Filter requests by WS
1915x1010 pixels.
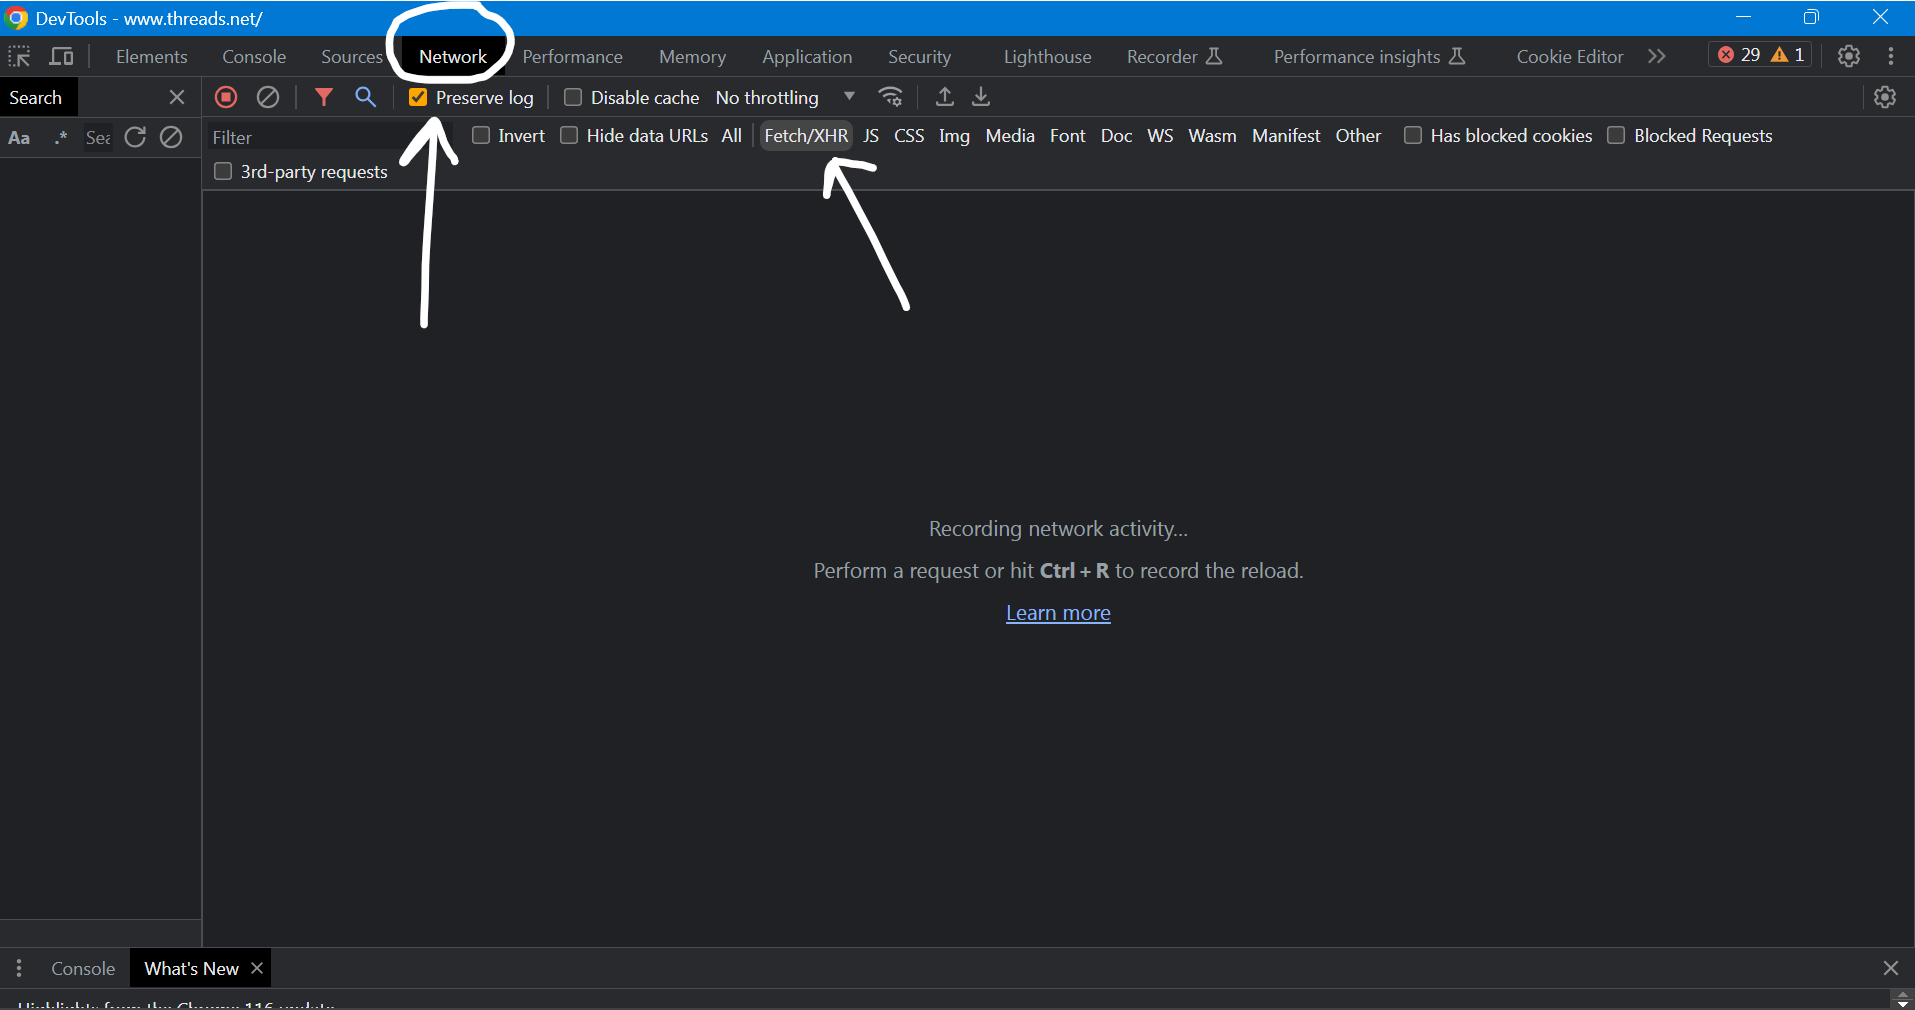click(1160, 135)
